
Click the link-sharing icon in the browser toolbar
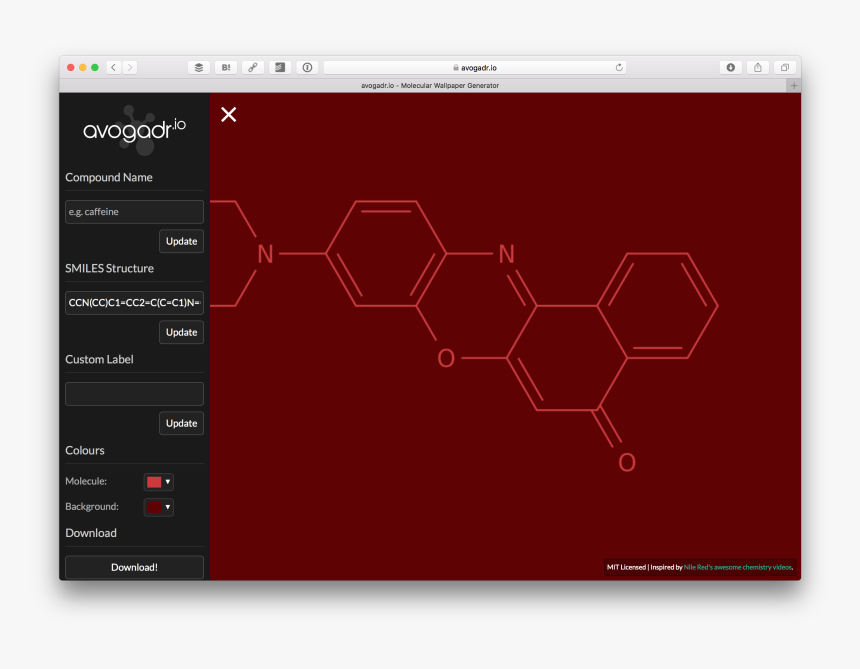pyautogui.click(x=252, y=67)
